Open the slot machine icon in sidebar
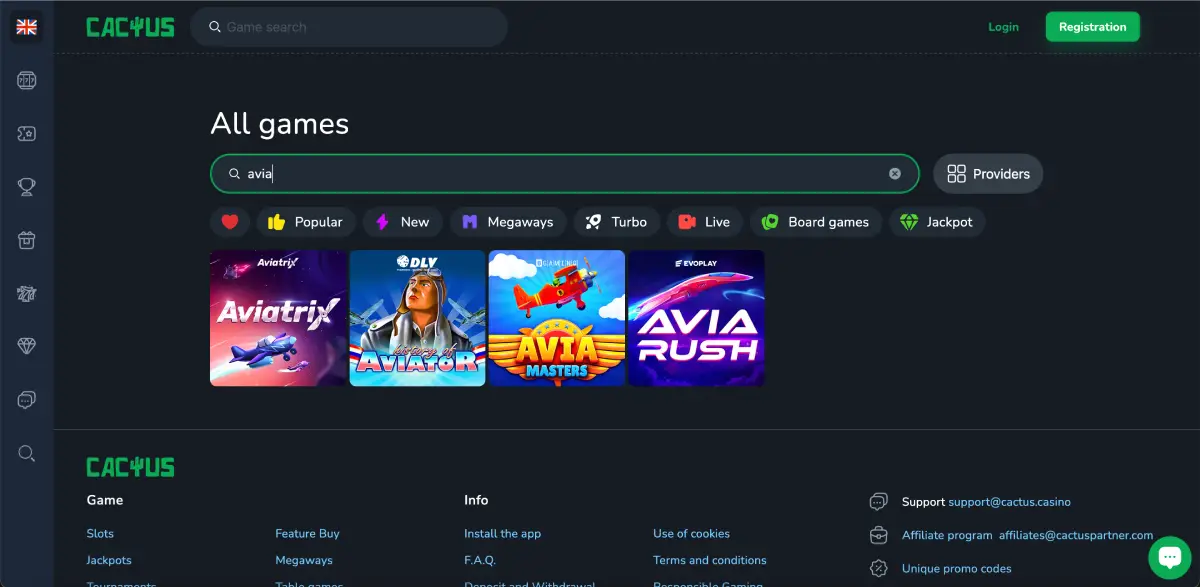The width and height of the screenshot is (1200, 587). pos(27,80)
